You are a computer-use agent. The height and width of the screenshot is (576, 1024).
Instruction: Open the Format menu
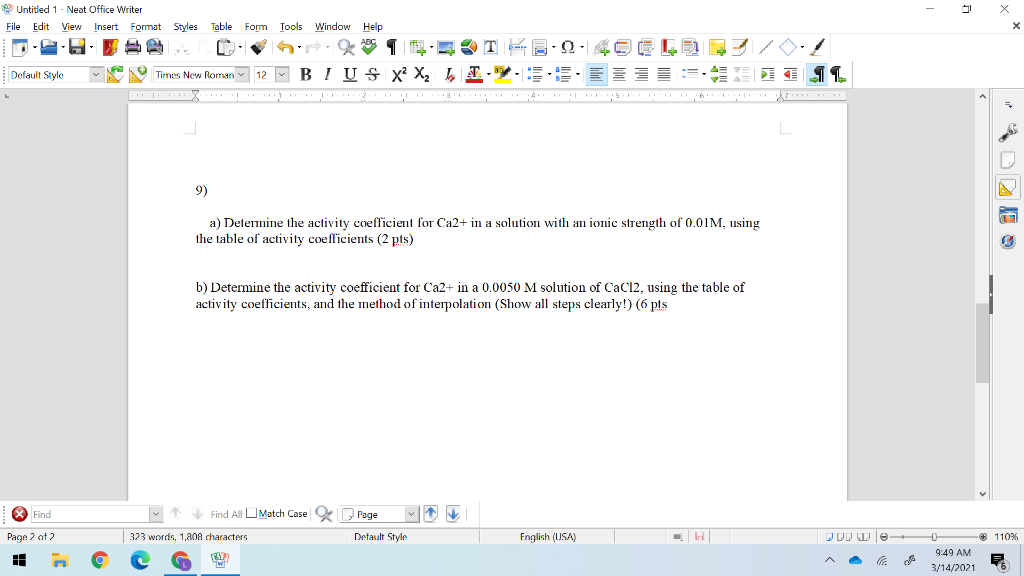(146, 27)
